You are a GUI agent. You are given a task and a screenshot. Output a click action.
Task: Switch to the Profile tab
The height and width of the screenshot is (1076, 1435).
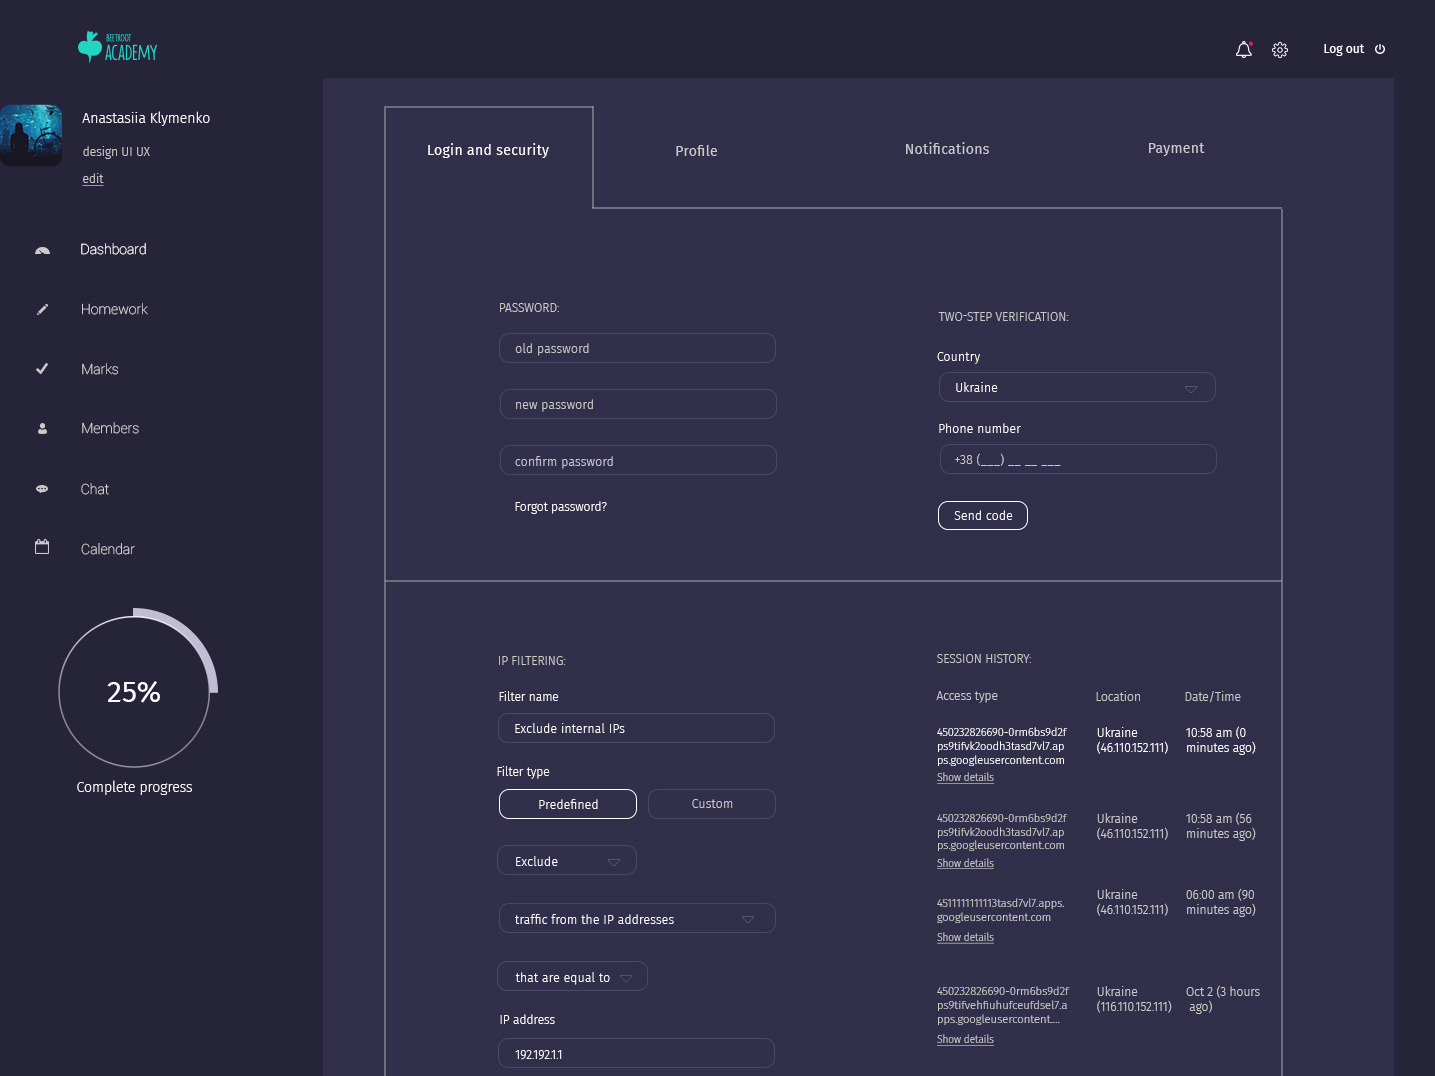(696, 151)
